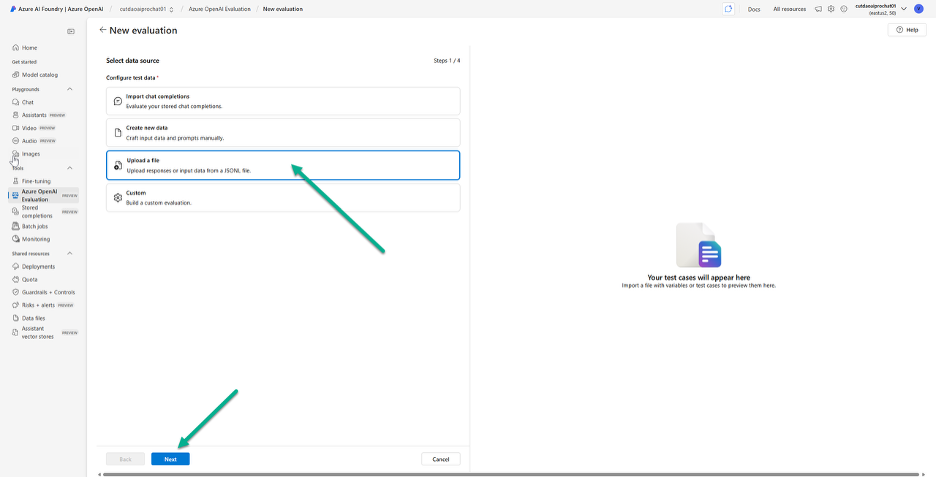Open the Model catalog icon in sidebar

[x=16, y=75]
